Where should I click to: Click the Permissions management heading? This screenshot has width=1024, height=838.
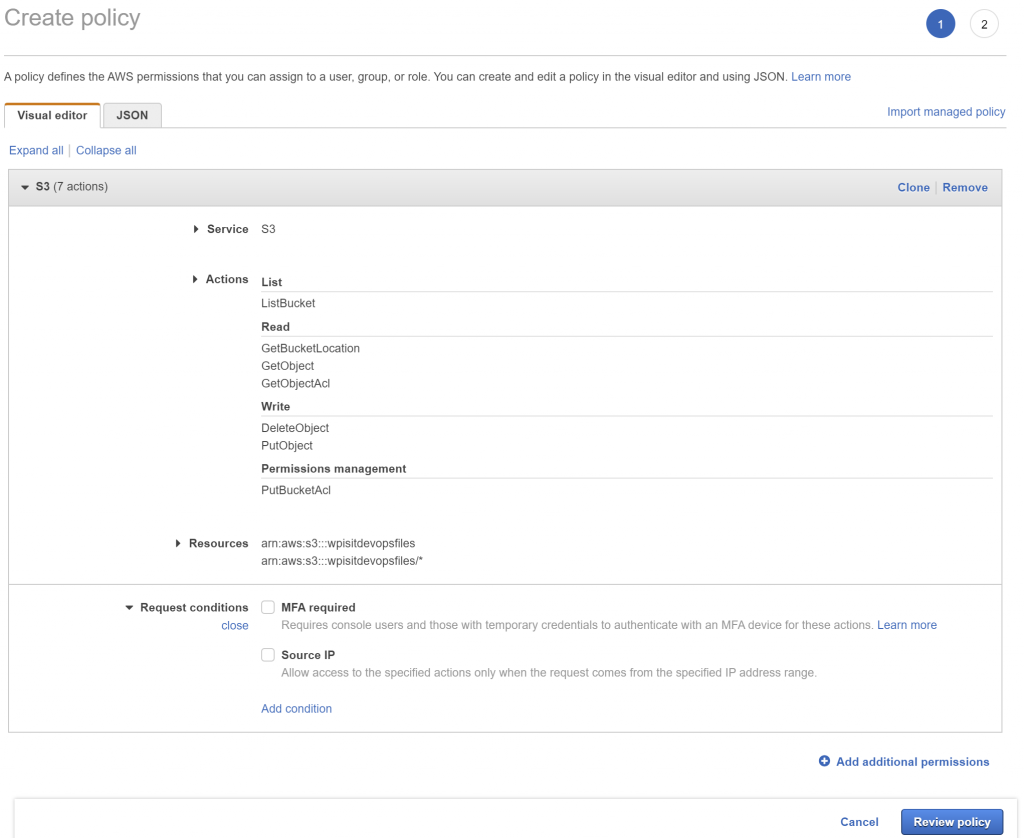coord(333,469)
